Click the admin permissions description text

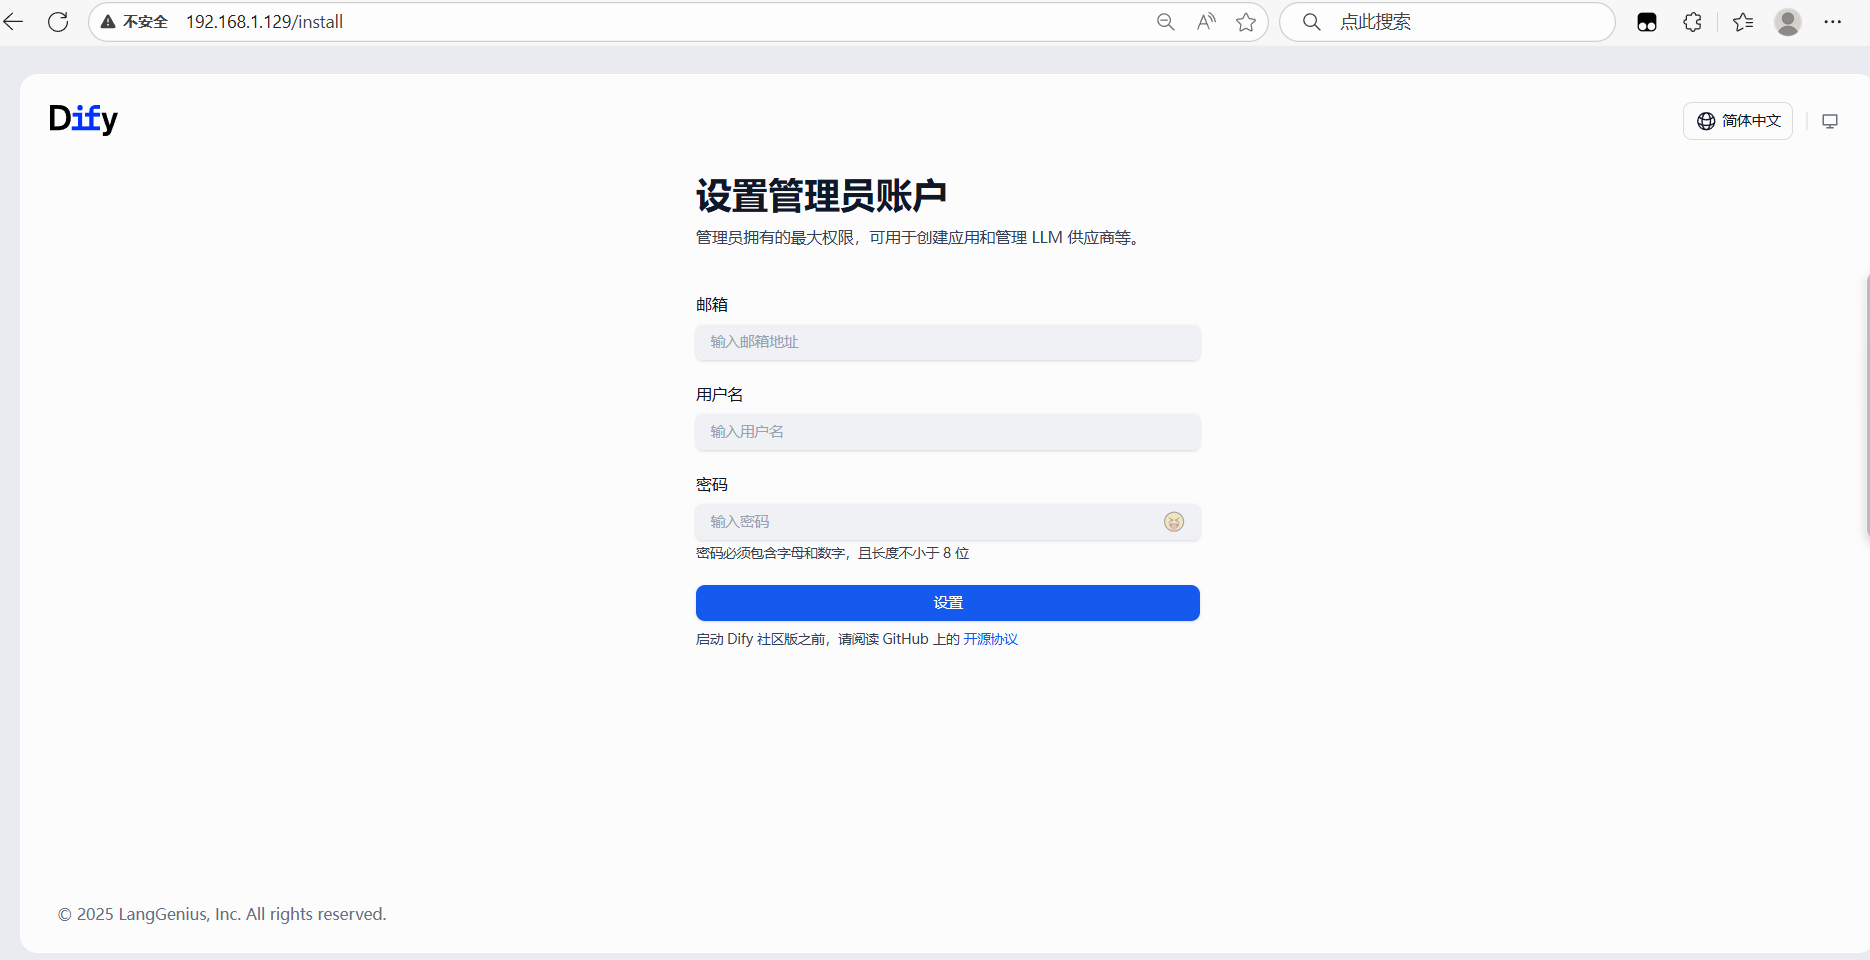[x=920, y=238]
